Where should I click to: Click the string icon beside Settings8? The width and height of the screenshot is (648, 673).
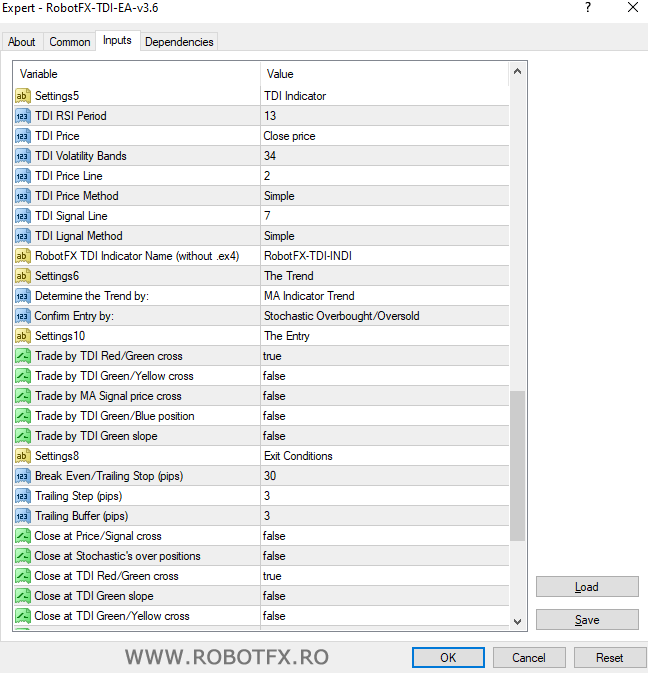pos(23,456)
